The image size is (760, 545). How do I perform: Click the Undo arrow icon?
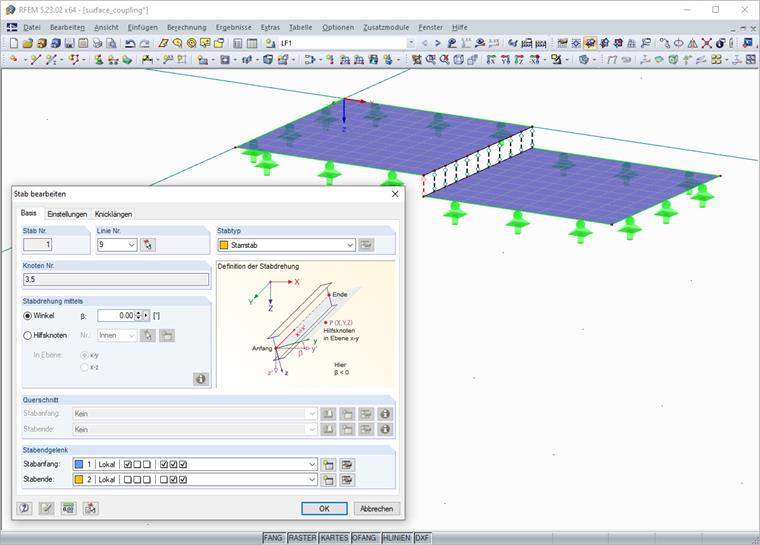tap(130, 43)
